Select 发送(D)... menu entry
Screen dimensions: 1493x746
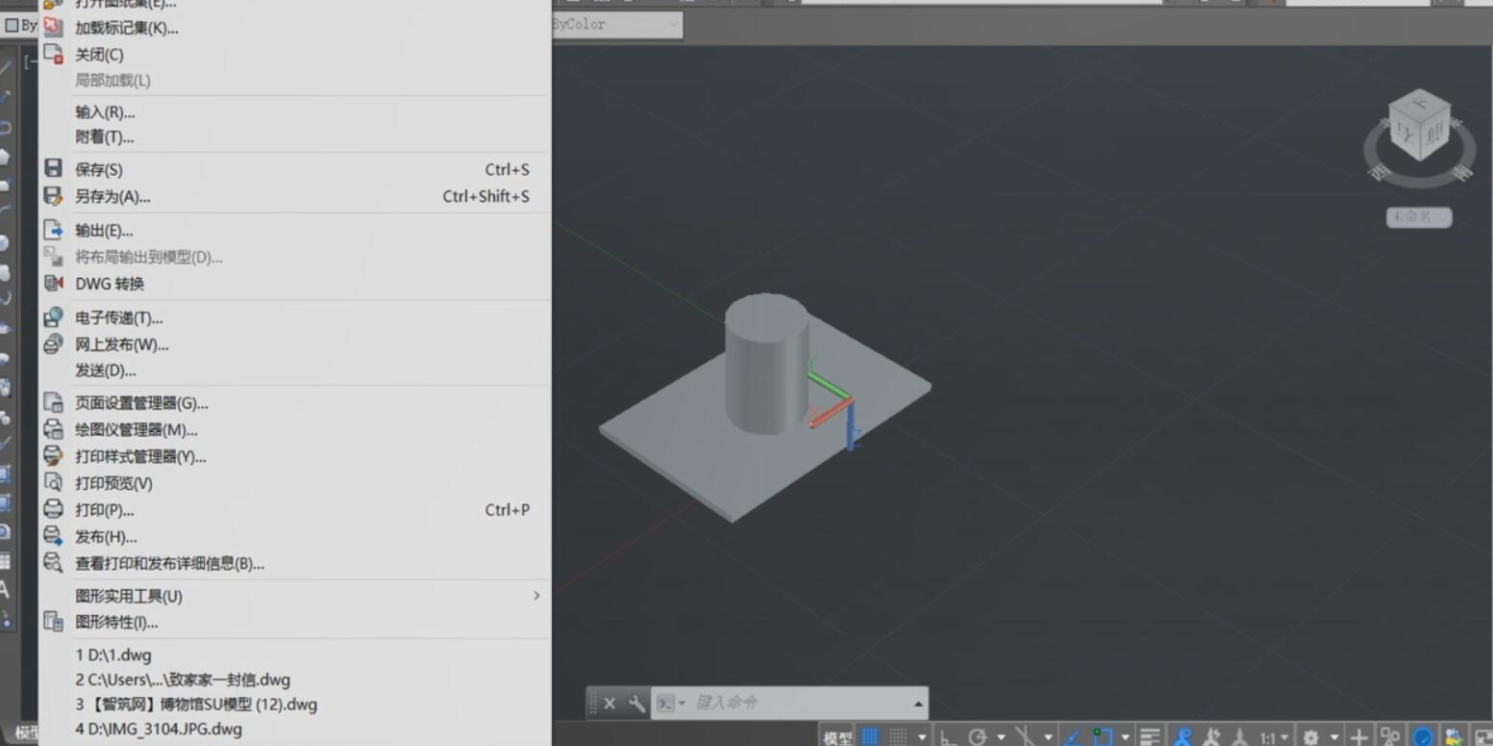(x=106, y=370)
